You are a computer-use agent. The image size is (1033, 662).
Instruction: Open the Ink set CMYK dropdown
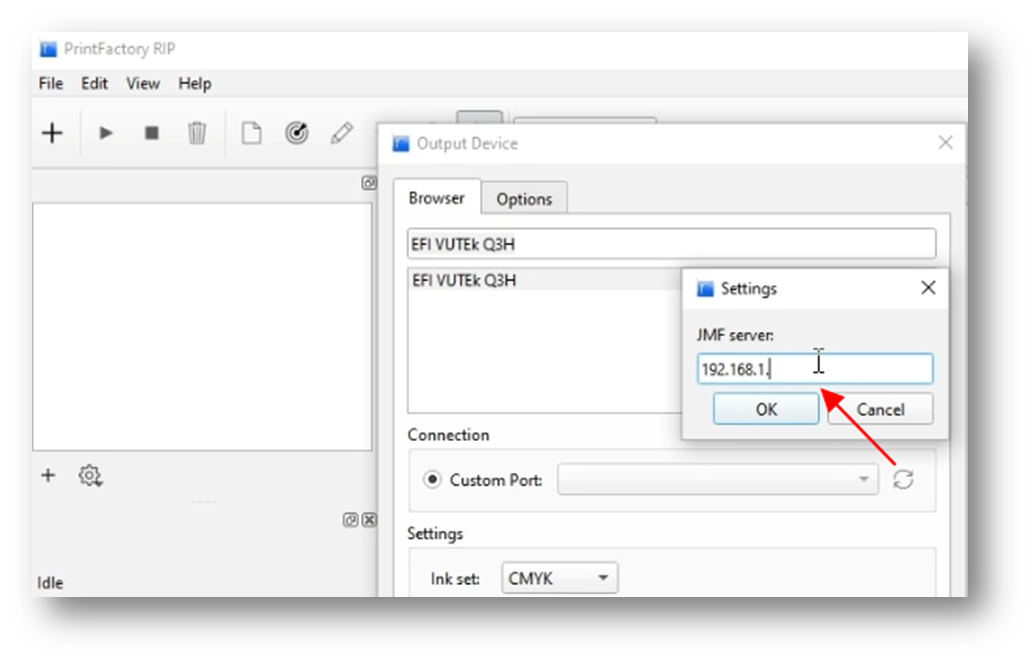(559, 578)
